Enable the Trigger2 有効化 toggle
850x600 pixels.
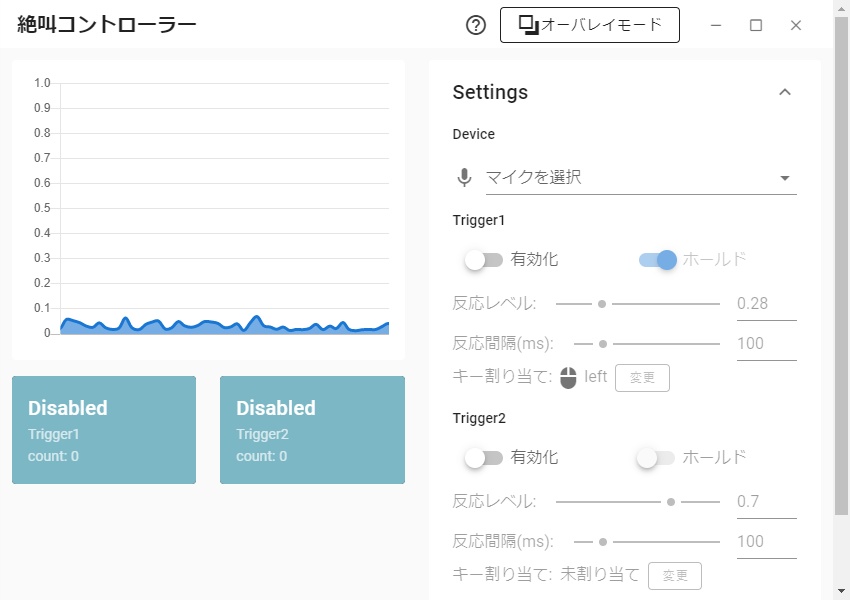coord(480,457)
